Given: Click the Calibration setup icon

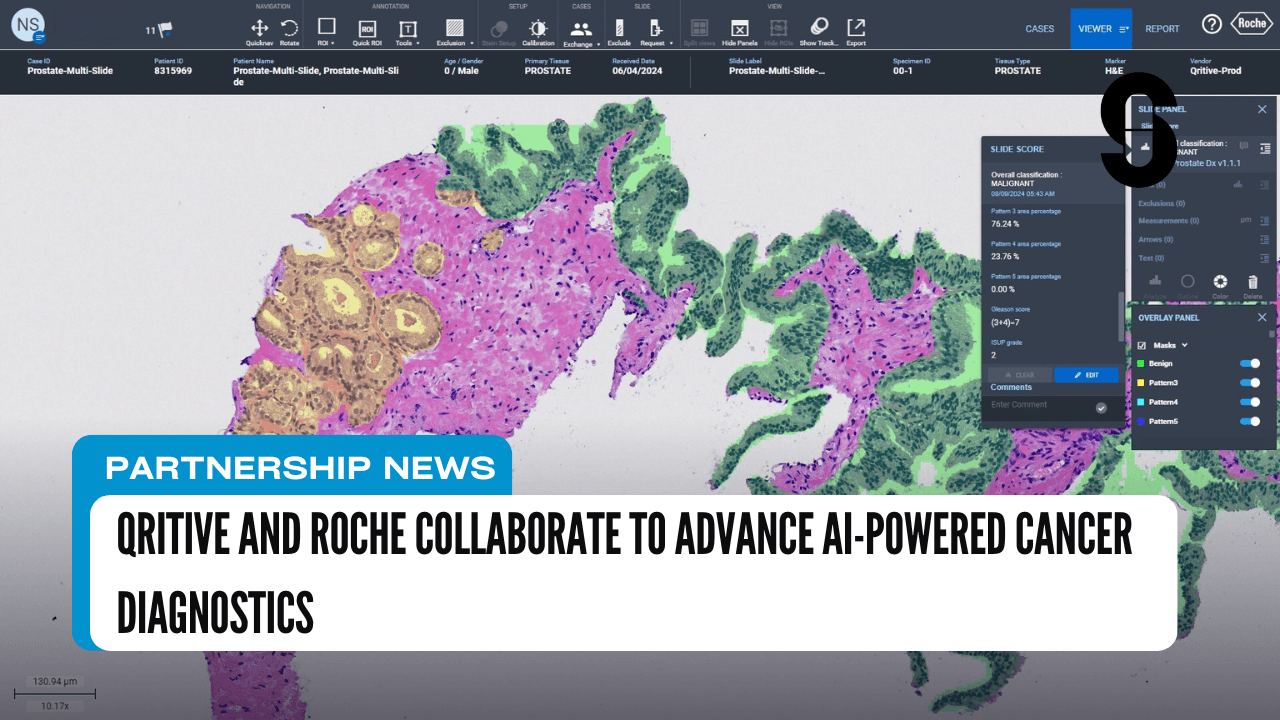Looking at the screenshot, I should click(538, 30).
